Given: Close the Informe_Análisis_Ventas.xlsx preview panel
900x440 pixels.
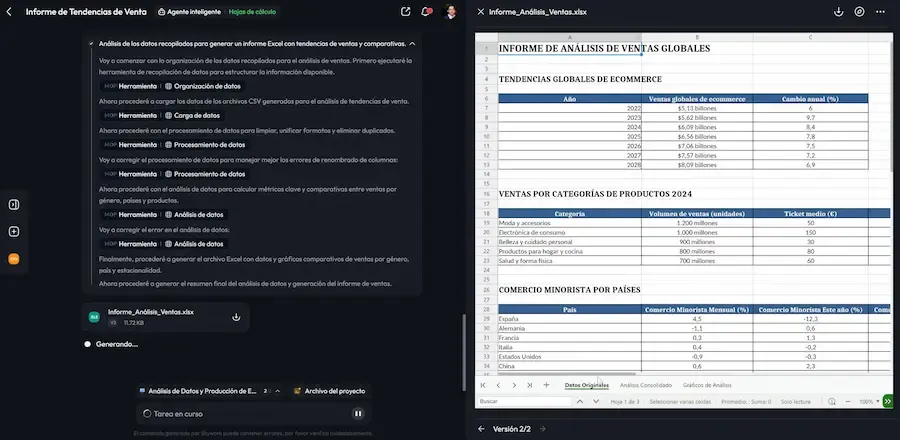Looking at the screenshot, I should [x=480, y=11].
